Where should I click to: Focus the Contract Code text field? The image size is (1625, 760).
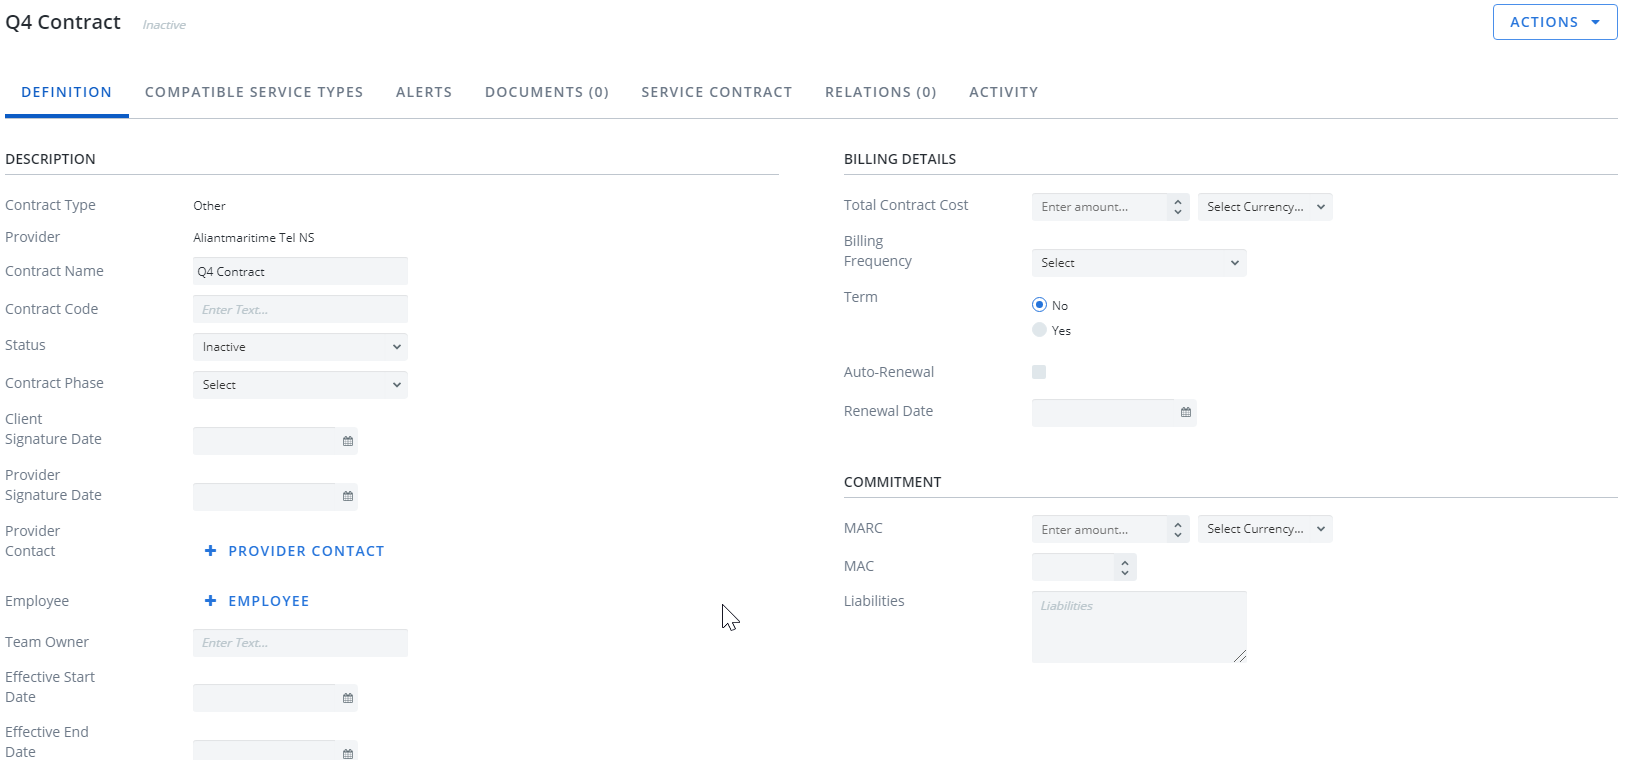click(x=300, y=310)
